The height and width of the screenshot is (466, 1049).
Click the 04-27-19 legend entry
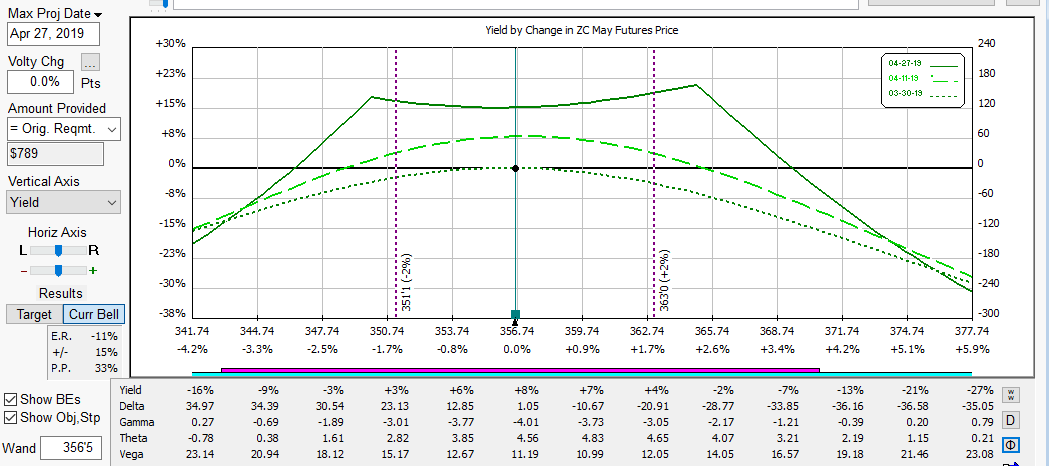[923, 64]
